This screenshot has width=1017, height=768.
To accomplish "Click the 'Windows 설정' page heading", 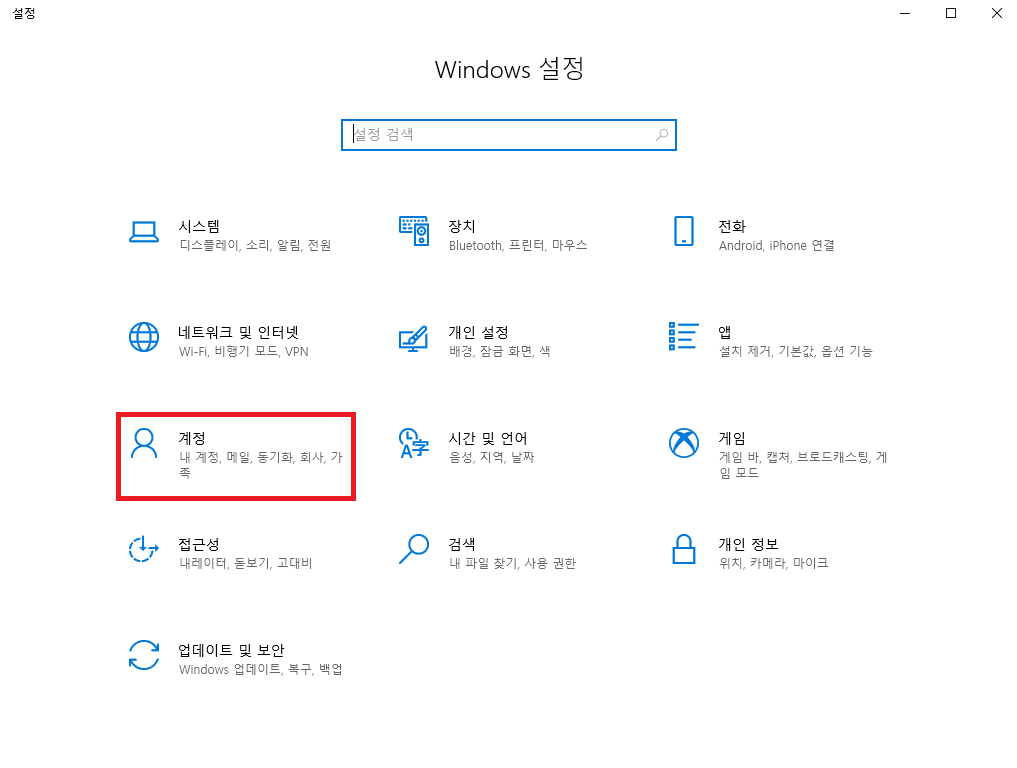I will [509, 69].
